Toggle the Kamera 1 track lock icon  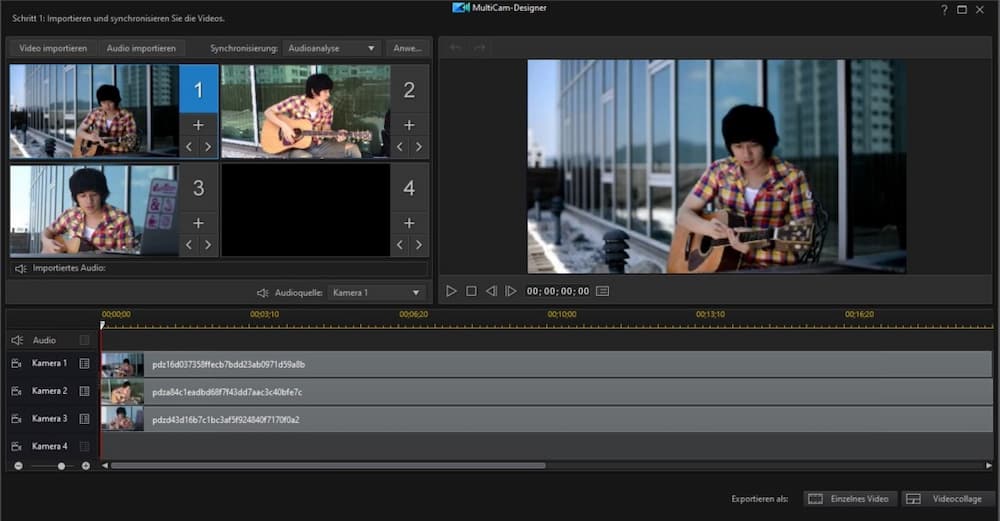point(84,363)
